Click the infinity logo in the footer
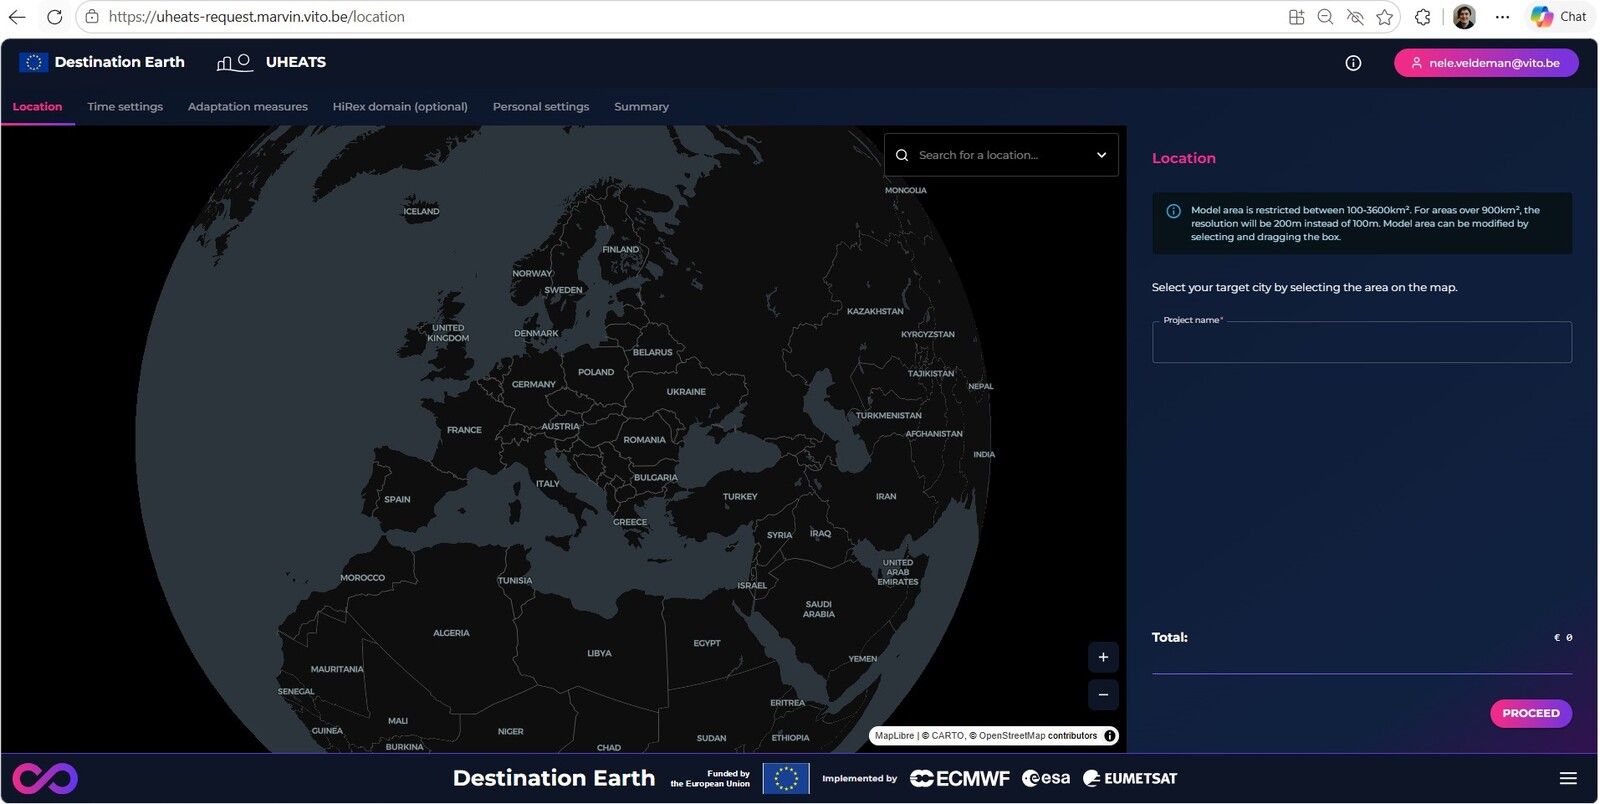 [x=45, y=778]
